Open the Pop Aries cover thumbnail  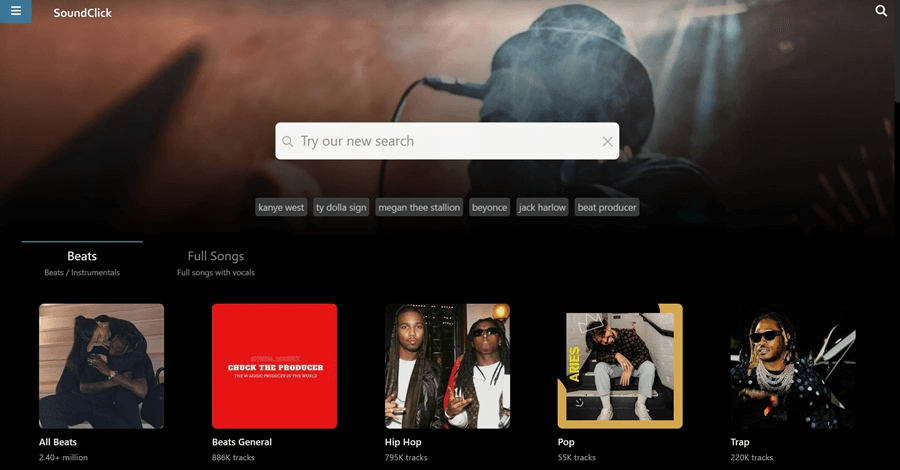(x=620, y=366)
